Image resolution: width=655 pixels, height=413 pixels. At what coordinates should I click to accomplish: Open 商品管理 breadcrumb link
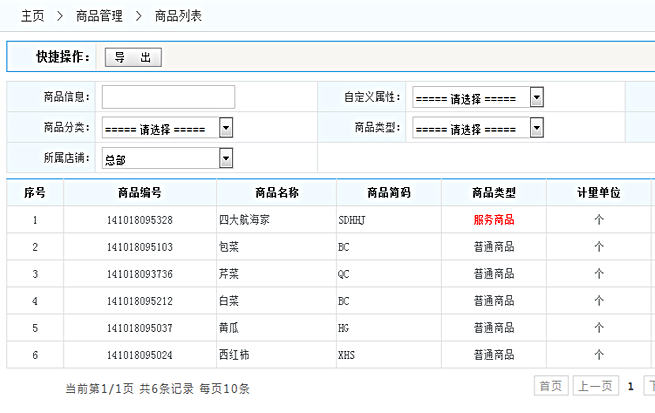tap(99, 16)
